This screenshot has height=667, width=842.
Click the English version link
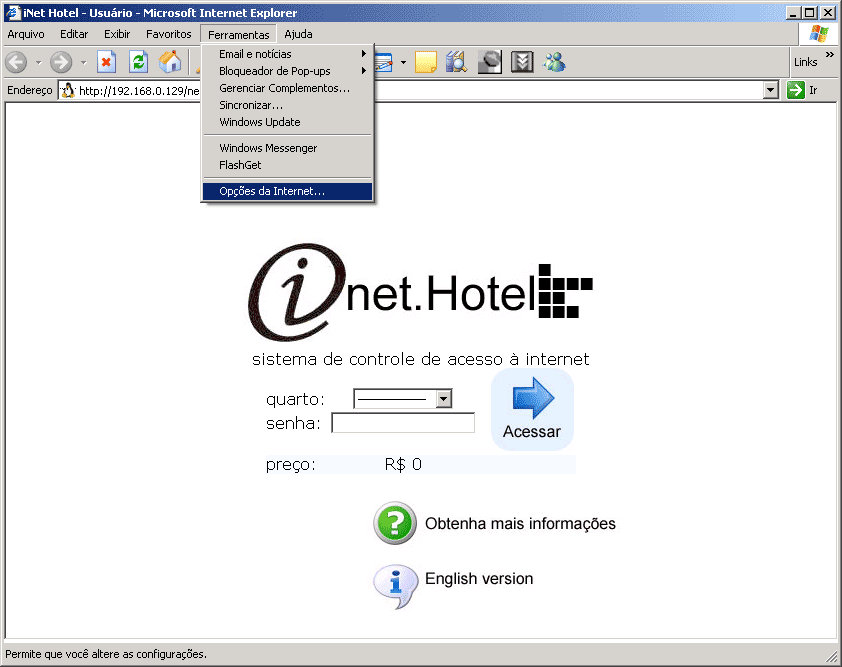(x=479, y=579)
